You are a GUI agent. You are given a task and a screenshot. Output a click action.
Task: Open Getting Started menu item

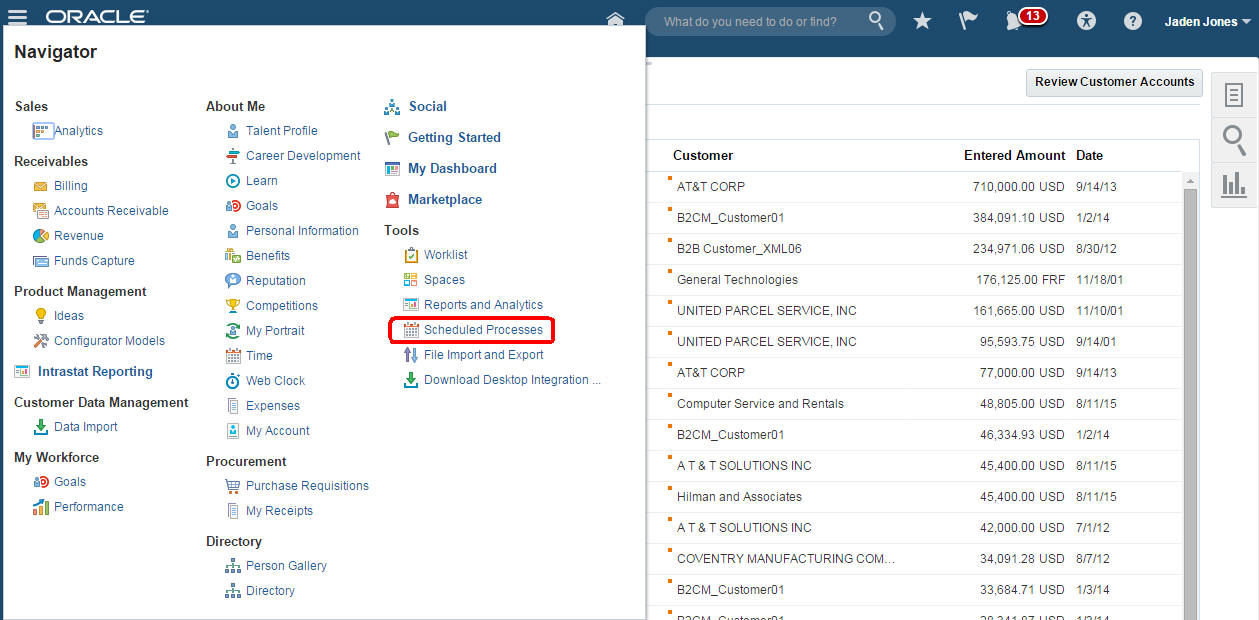tap(454, 138)
